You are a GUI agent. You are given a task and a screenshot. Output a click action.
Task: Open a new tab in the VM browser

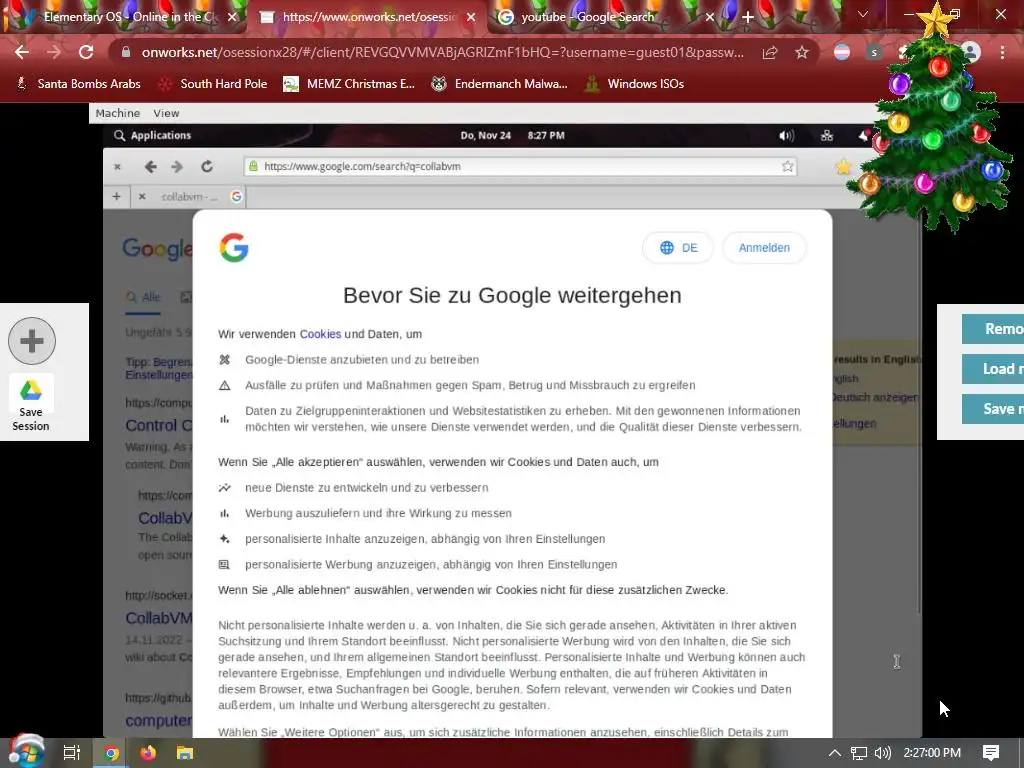116,196
